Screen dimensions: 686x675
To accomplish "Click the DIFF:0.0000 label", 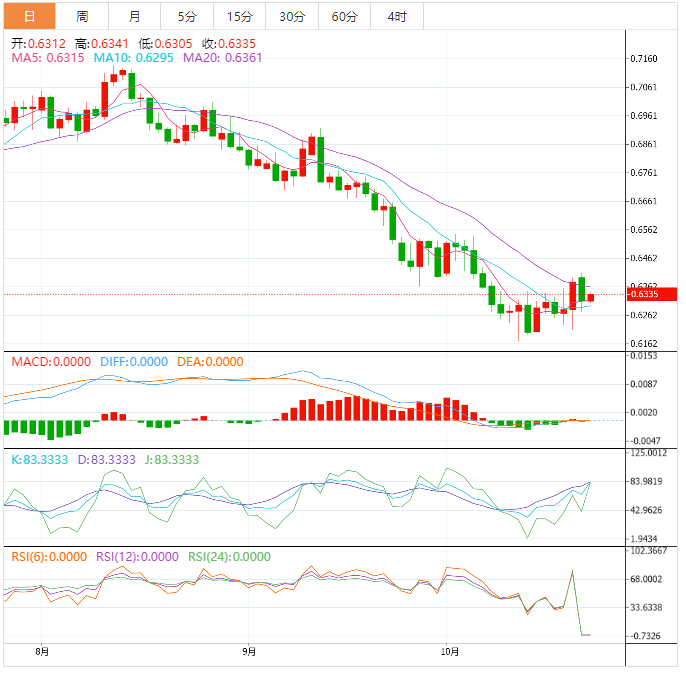I will pos(134,362).
